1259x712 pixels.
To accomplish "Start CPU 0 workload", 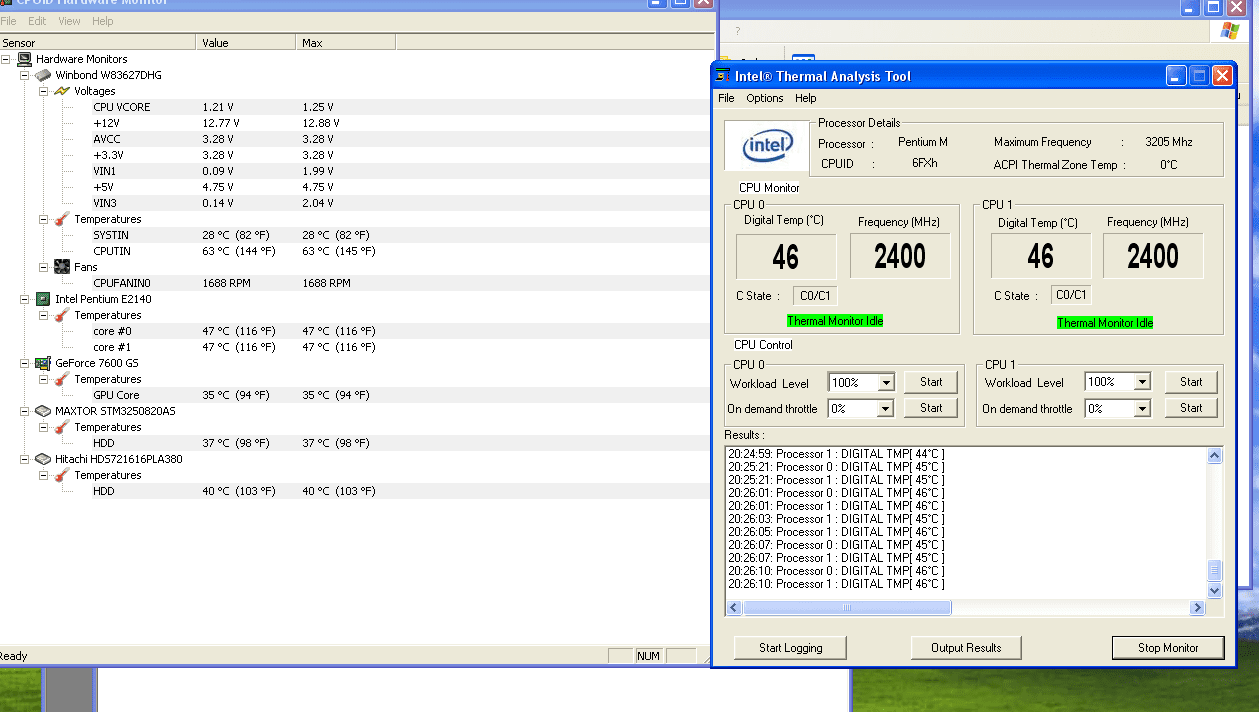I will [x=931, y=382].
